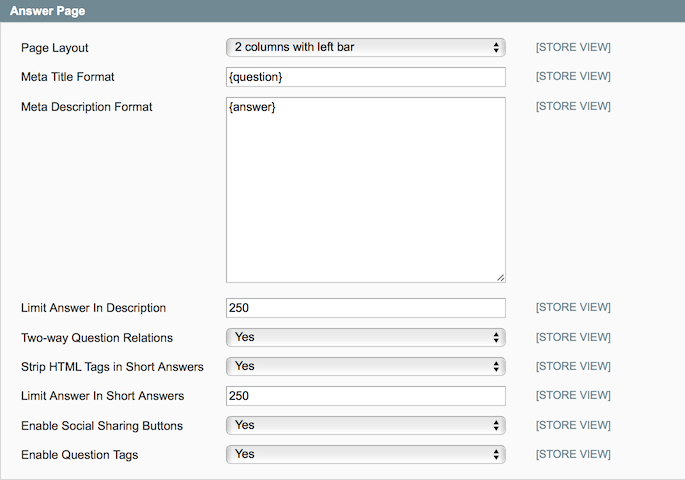Open the Page Layout dropdown
The height and width of the screenshot is (480, 685).
tap(365, 47)
